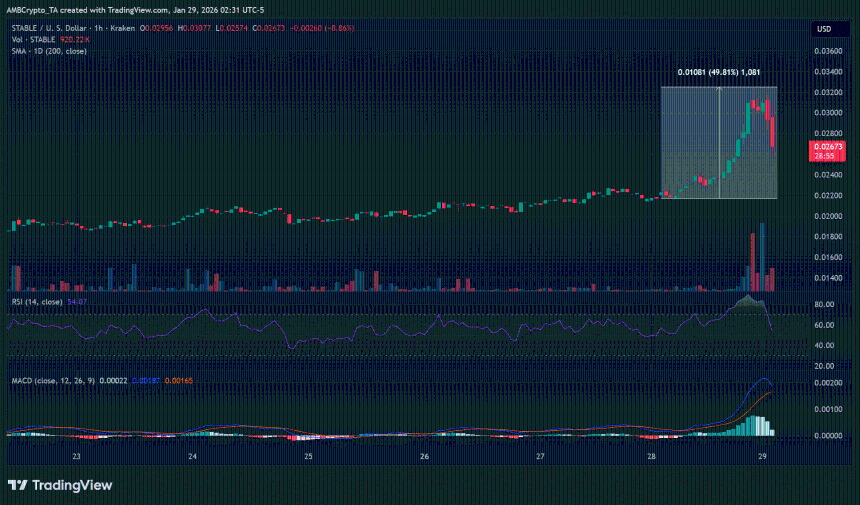Viewport: 860px width, 505px height.
Task: Click the RSI 80.00 scale label
Action: click(x=825, y=305)
